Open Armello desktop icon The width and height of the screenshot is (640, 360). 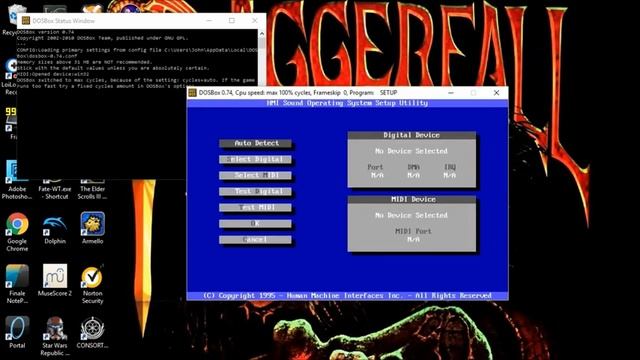pos(93,229)
